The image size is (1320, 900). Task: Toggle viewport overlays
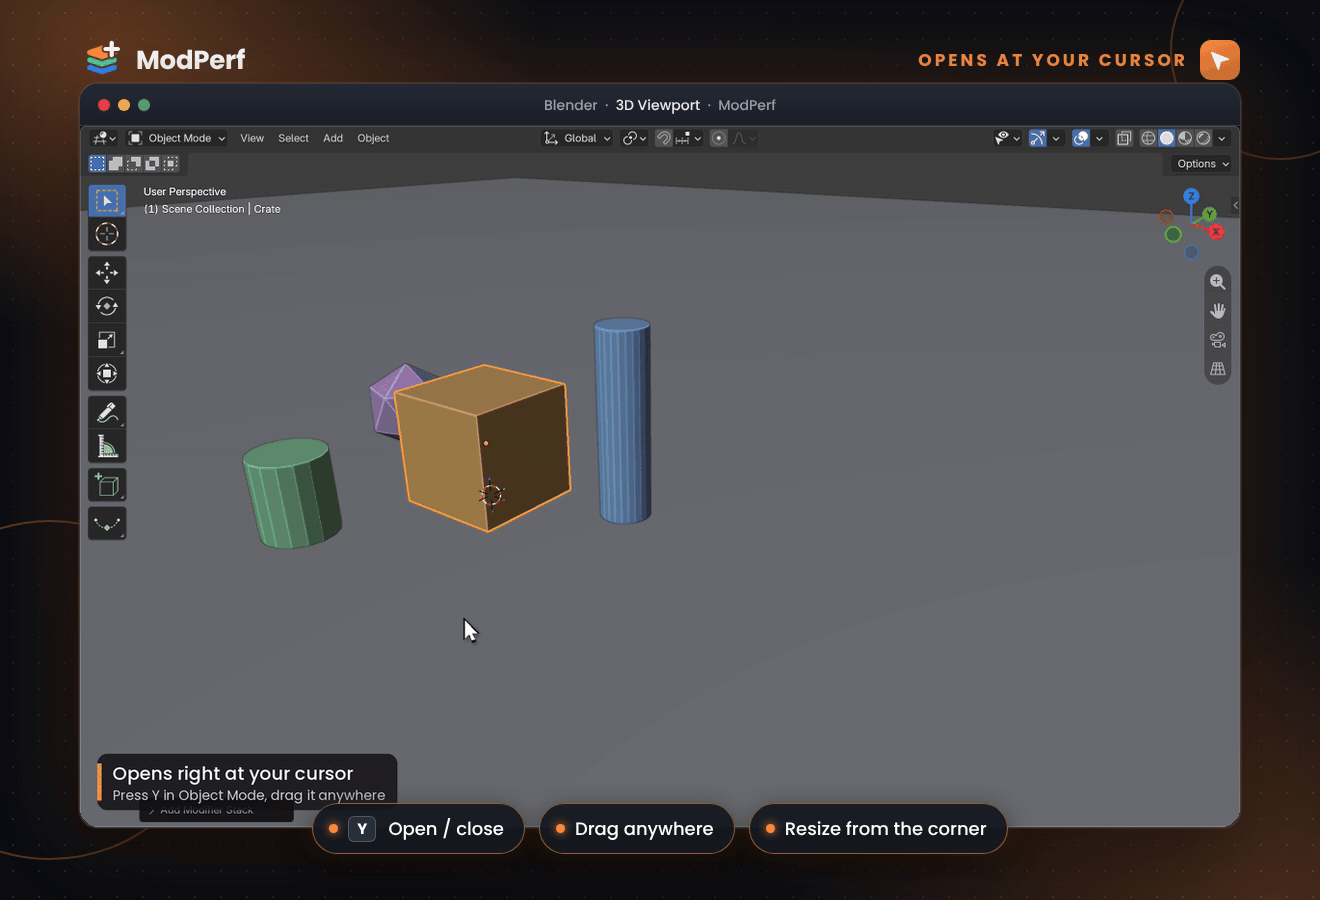(1081, 138)
